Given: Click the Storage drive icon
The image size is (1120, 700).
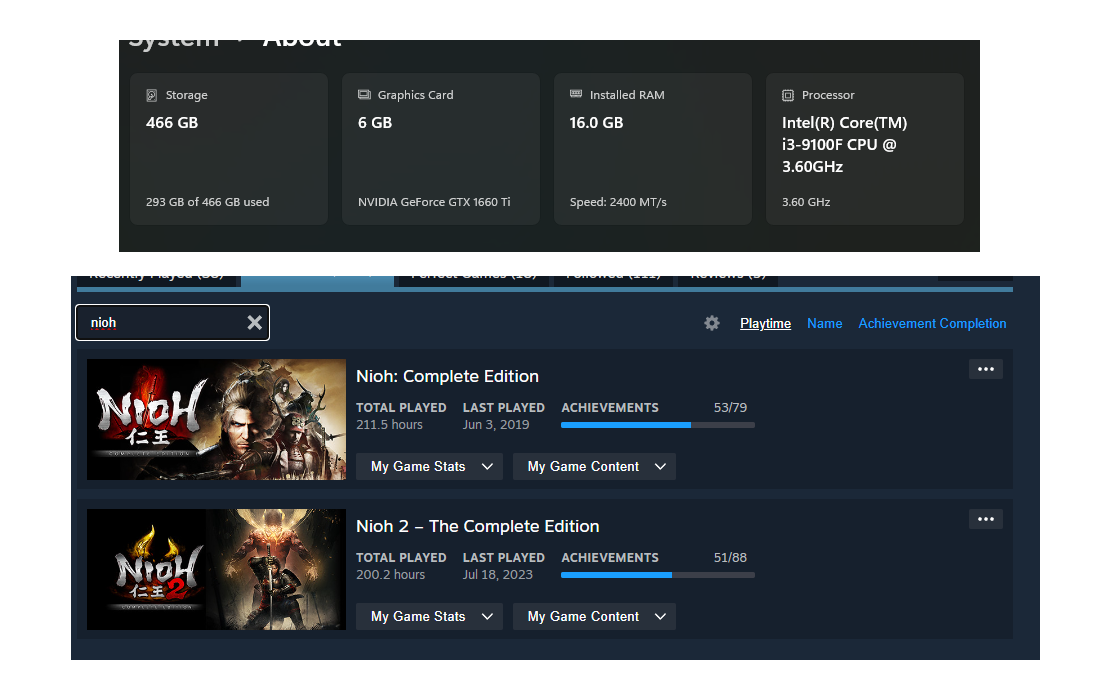Looking at the screenshot, I should tap(151, 95).
